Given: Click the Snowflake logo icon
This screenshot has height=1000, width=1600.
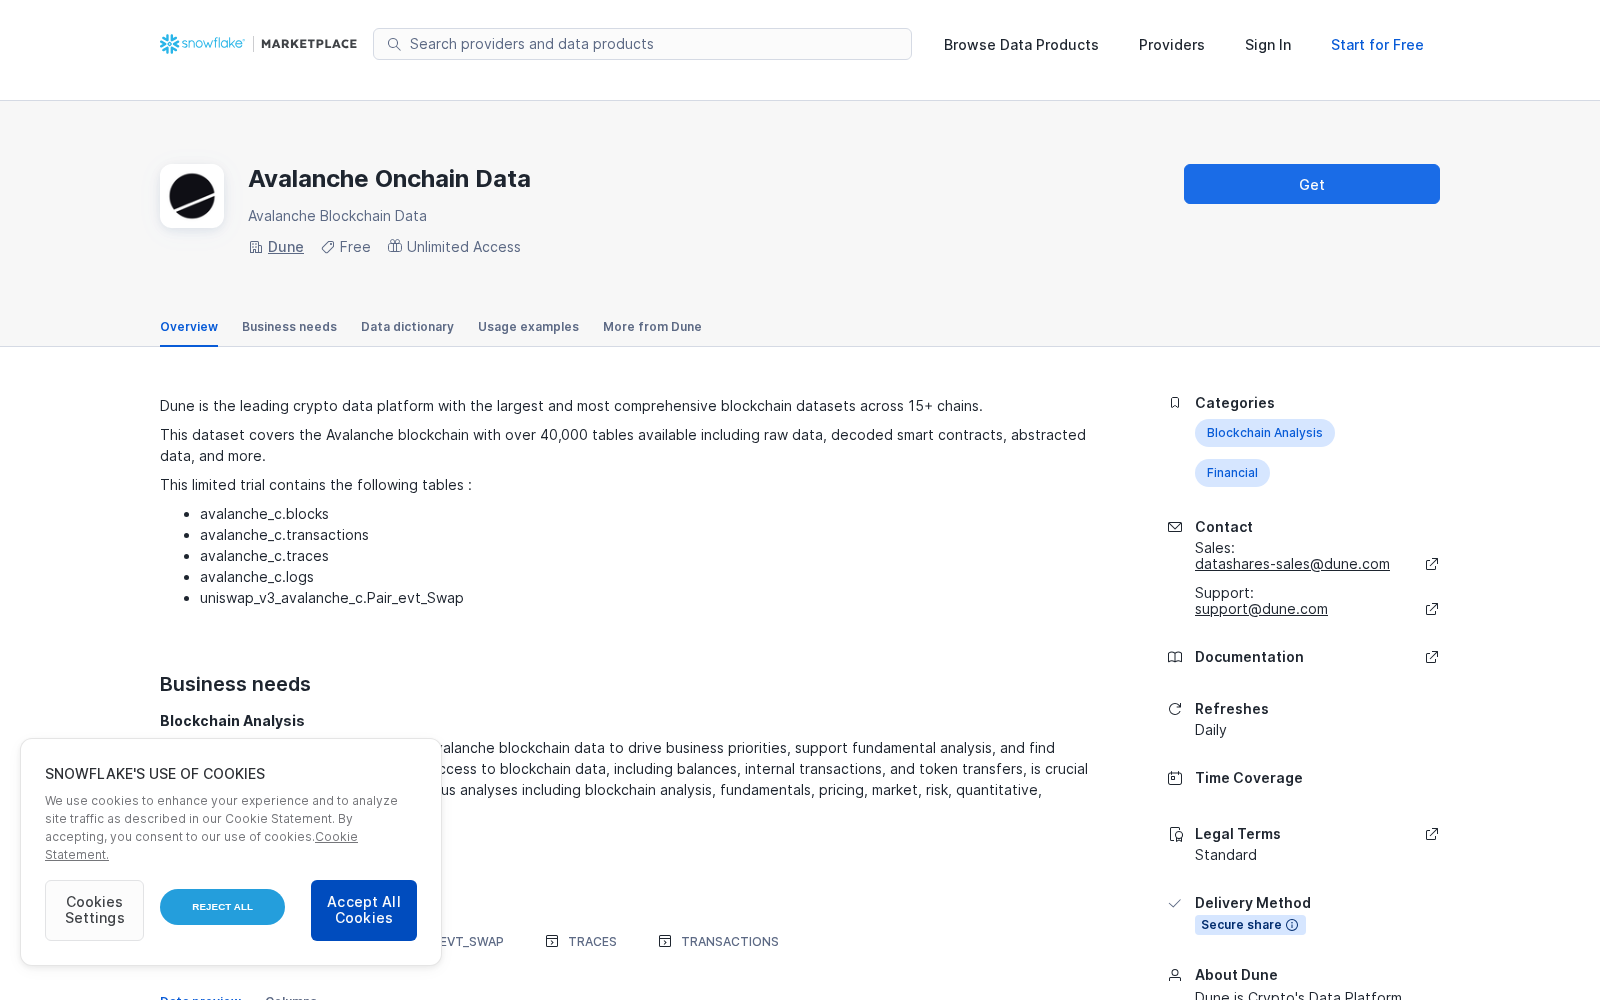Looking at the screenshot, I should pyautogui.click(x=169, y=44).
